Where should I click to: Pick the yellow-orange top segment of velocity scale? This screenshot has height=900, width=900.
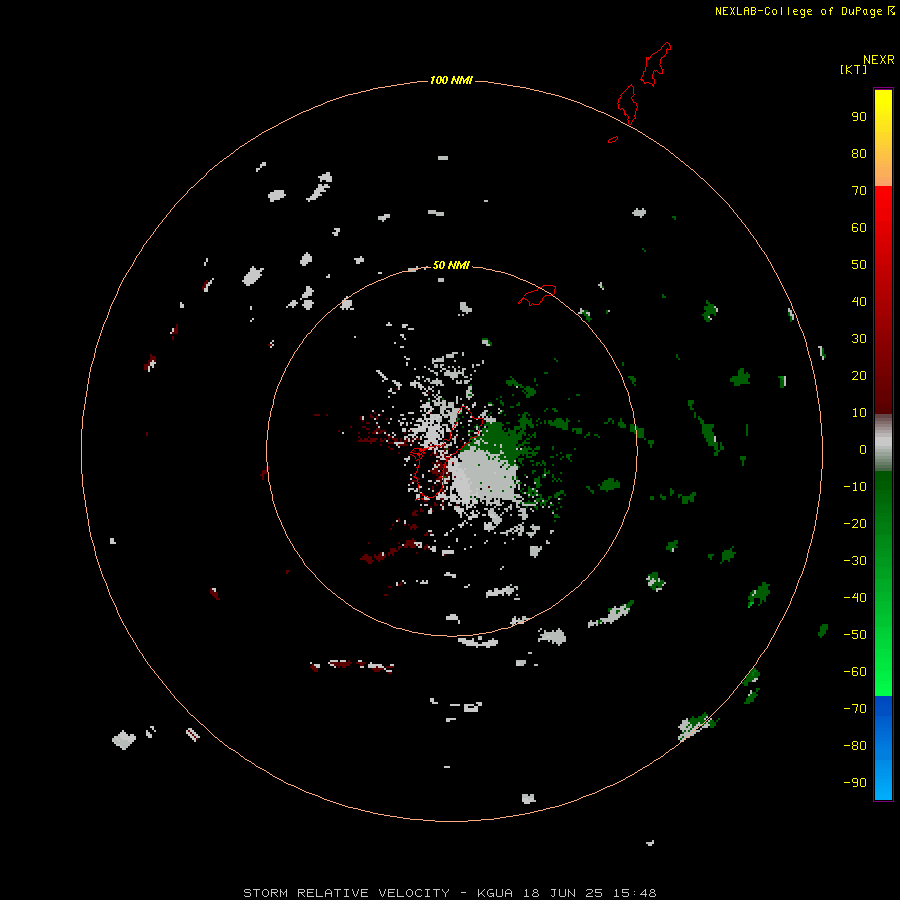(x=883, y=138)
